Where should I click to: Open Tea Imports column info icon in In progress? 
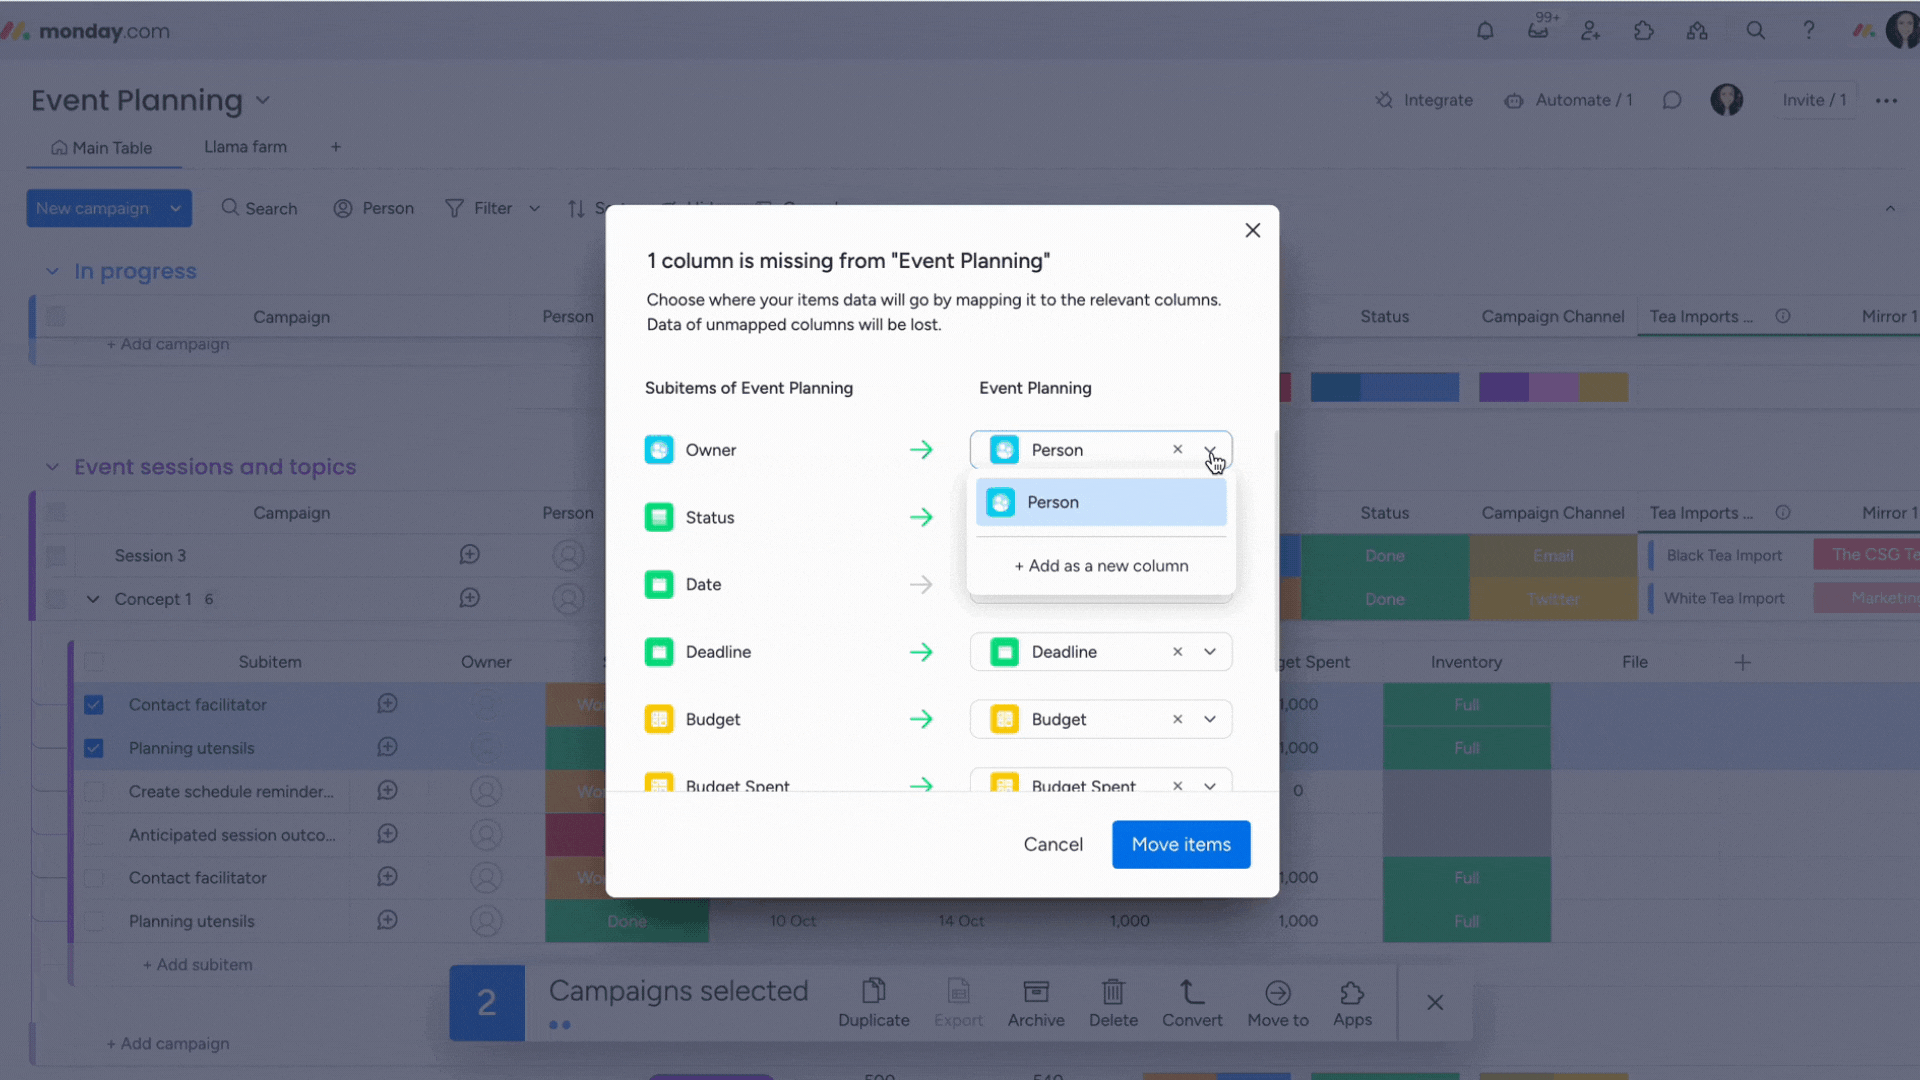(1783, 316)
